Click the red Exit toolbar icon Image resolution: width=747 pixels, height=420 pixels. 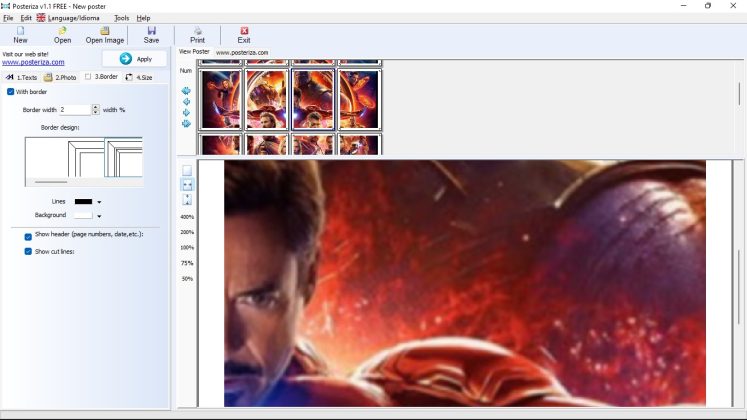pyautogui.click(x=244, y=31)
